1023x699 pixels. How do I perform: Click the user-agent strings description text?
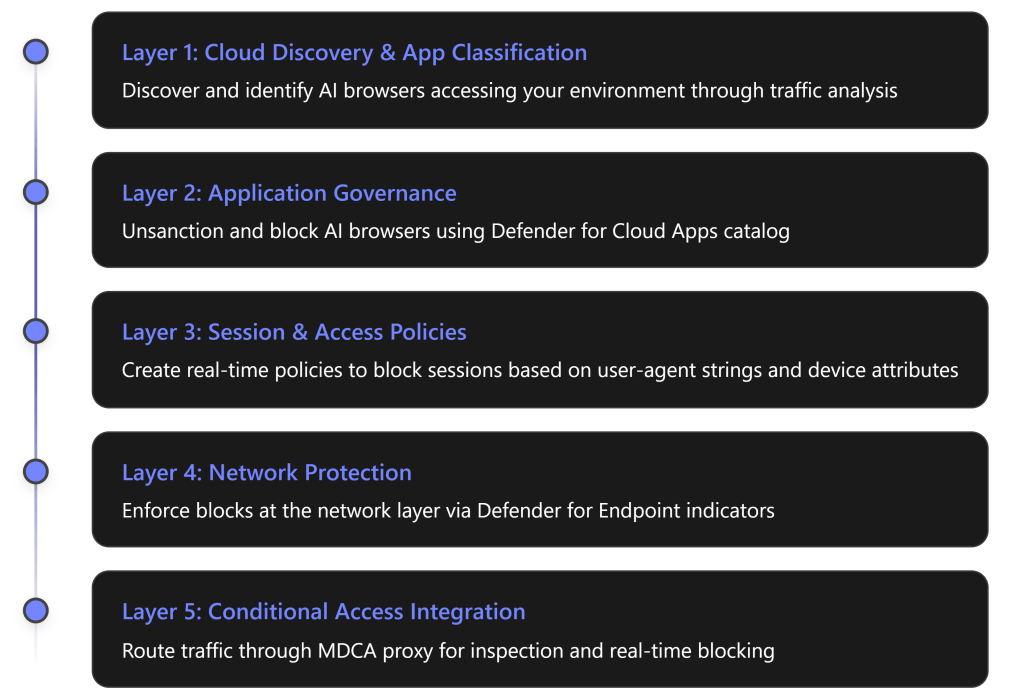(540, 370)
